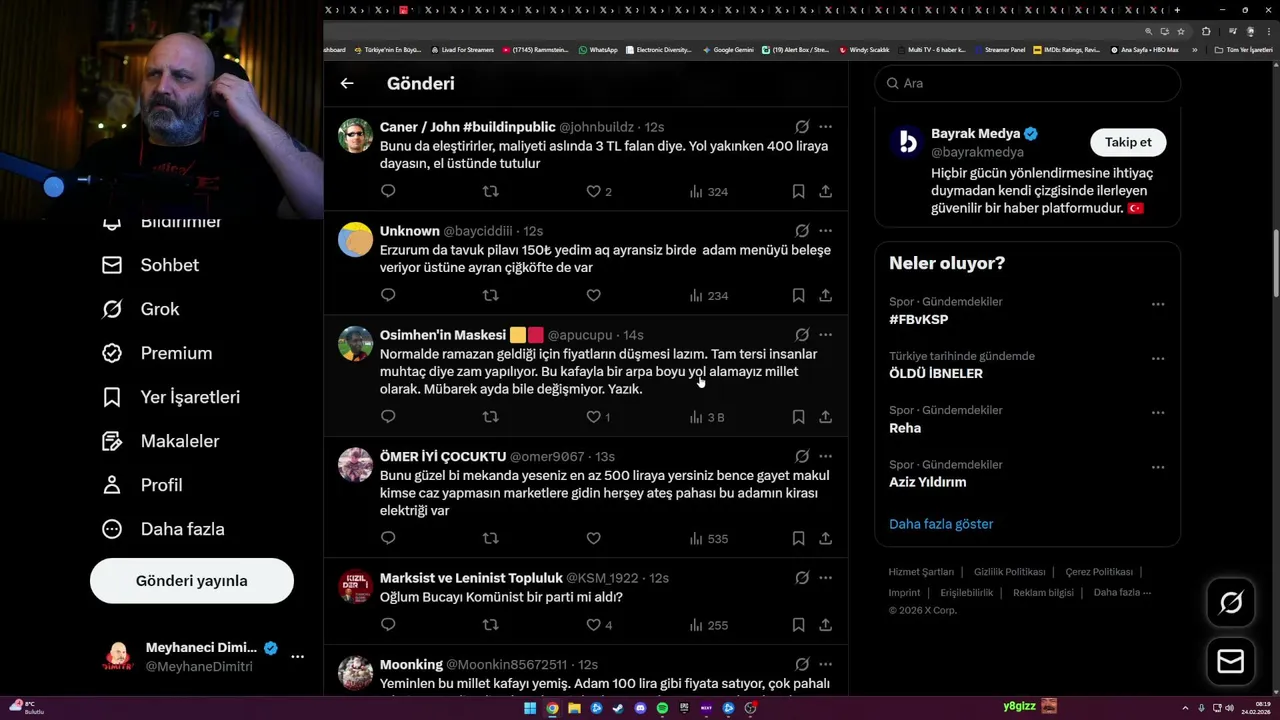The image size is (1280, 720).
Task: Open Grok explain icon on Caner's post
Action: pos(802,127)
